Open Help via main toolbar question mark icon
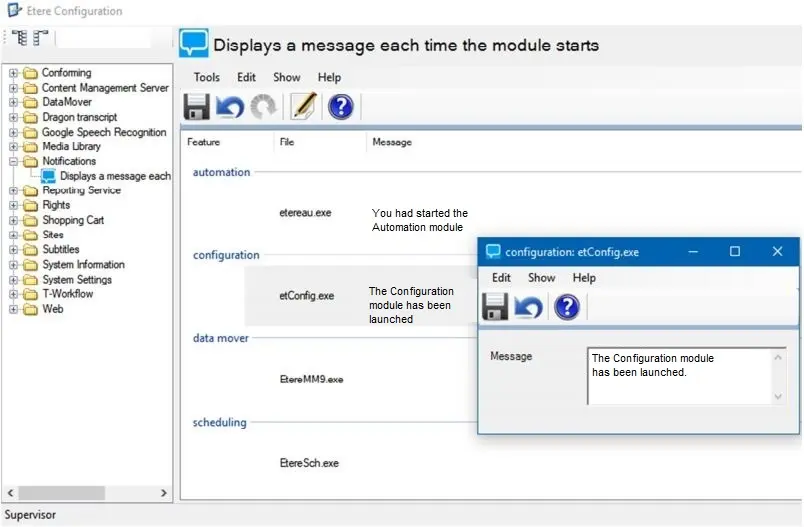Image resolution: width=804 pixels, height=527 pixels. coord(340,106)
